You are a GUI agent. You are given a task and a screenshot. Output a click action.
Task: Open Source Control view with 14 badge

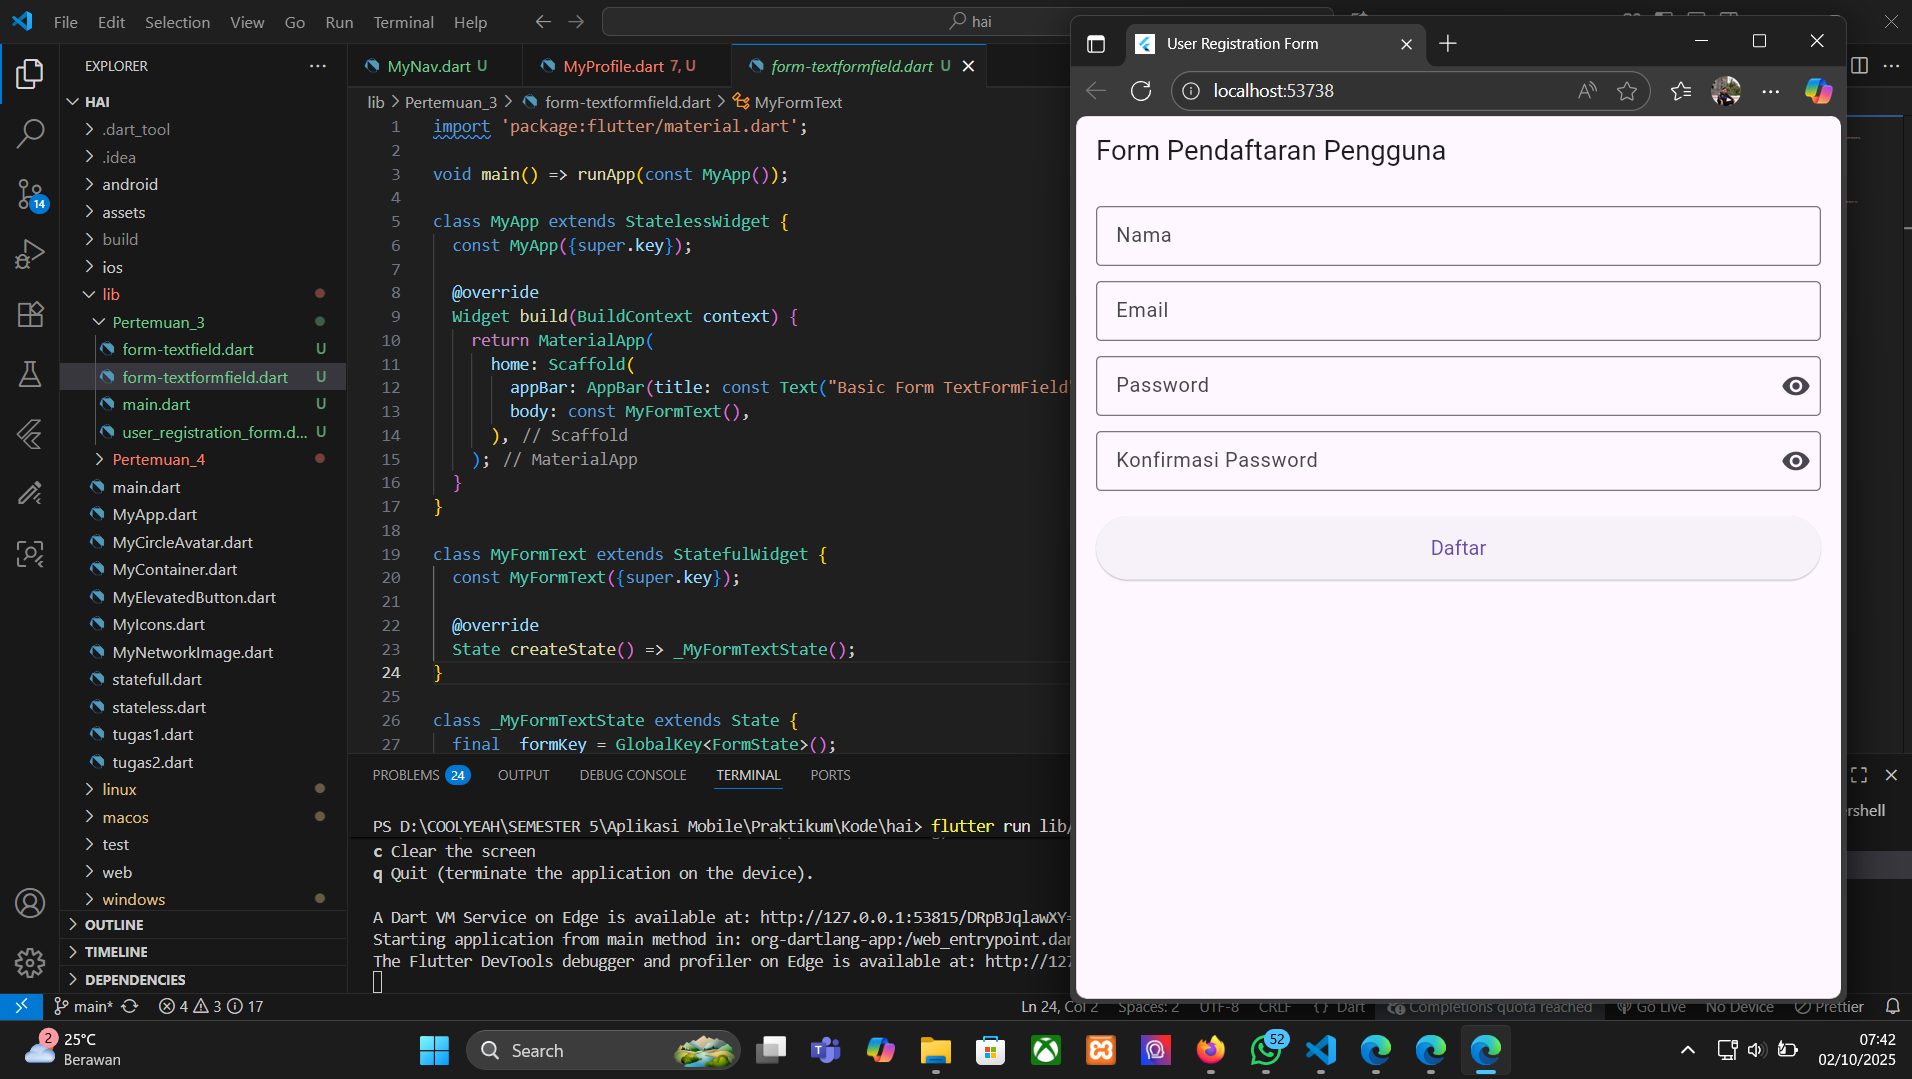point(30,194)
